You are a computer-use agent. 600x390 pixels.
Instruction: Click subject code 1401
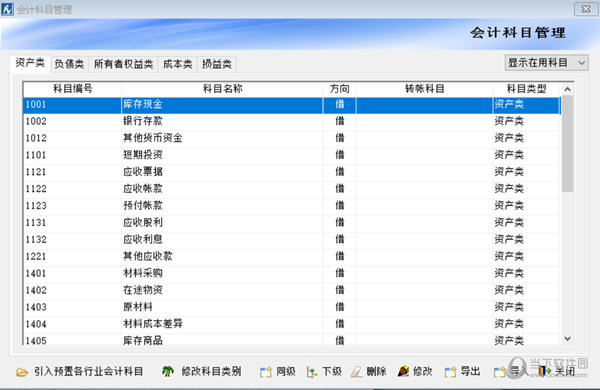click(x=36, y=273)
